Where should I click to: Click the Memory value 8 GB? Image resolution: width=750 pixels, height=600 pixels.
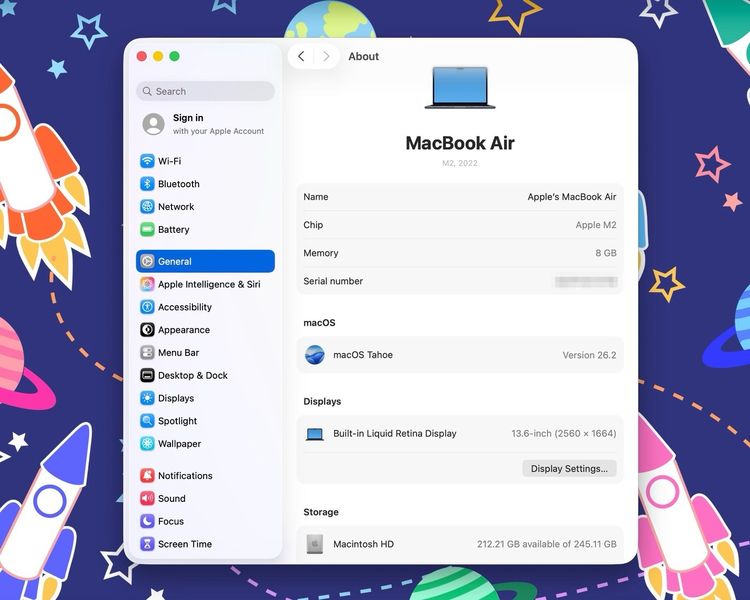pyautogui.click(x=606, y=253)
